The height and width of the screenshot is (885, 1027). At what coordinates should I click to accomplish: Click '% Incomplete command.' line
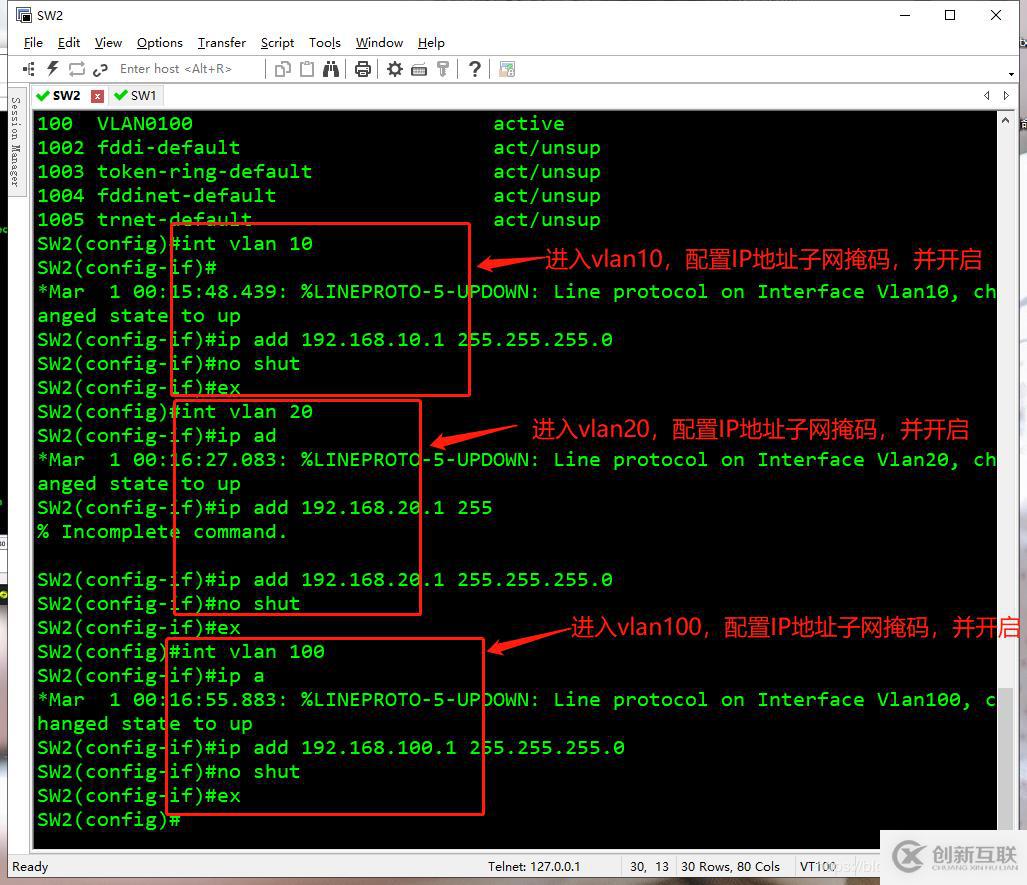tap(162, 532)
